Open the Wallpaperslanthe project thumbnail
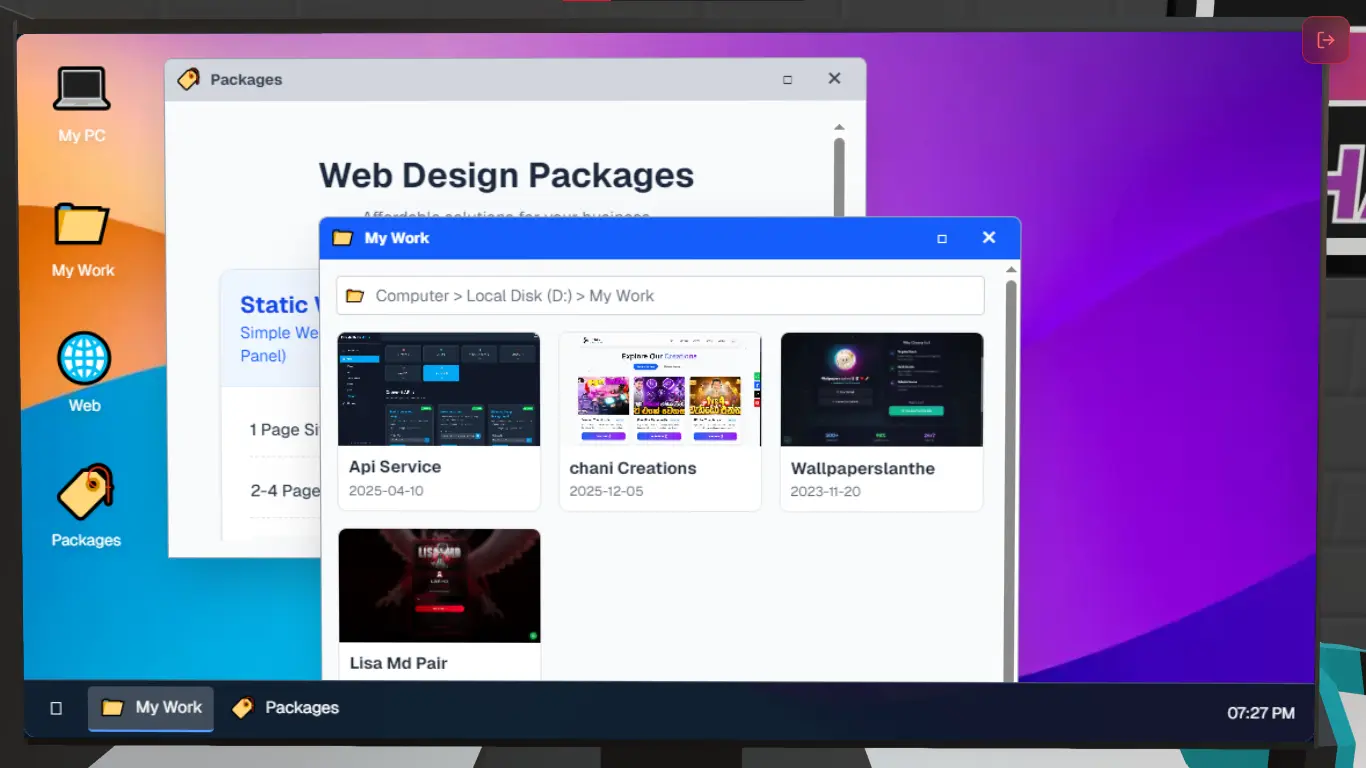Viewport: 1366px width, 768px height. pyautogui.click(x=881, y=389)
